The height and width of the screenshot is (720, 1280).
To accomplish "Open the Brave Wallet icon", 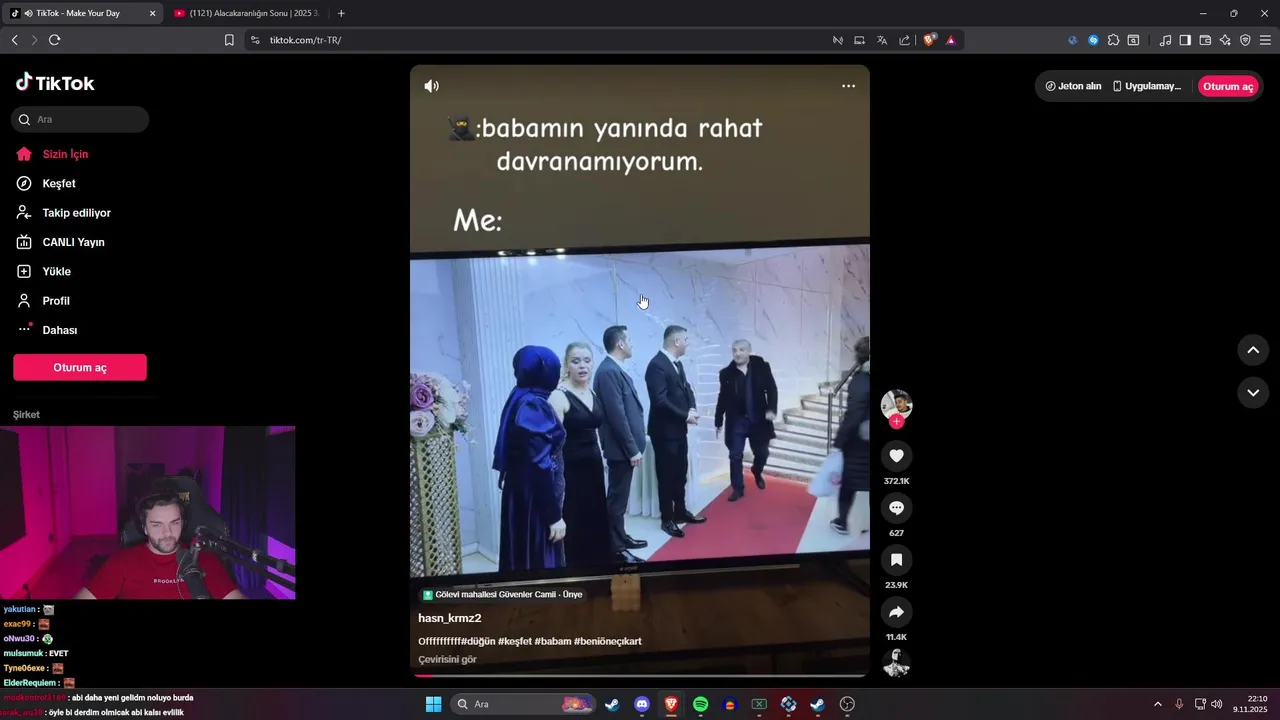I will click(1205, 40).
